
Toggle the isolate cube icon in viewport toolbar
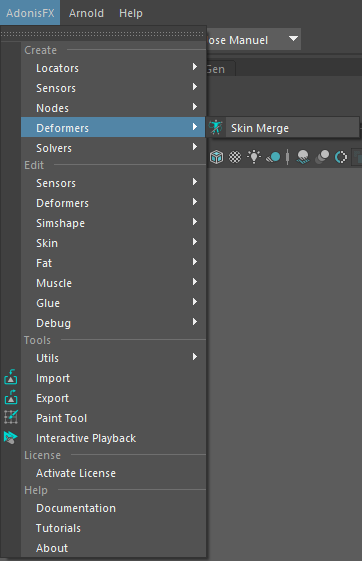216,157
